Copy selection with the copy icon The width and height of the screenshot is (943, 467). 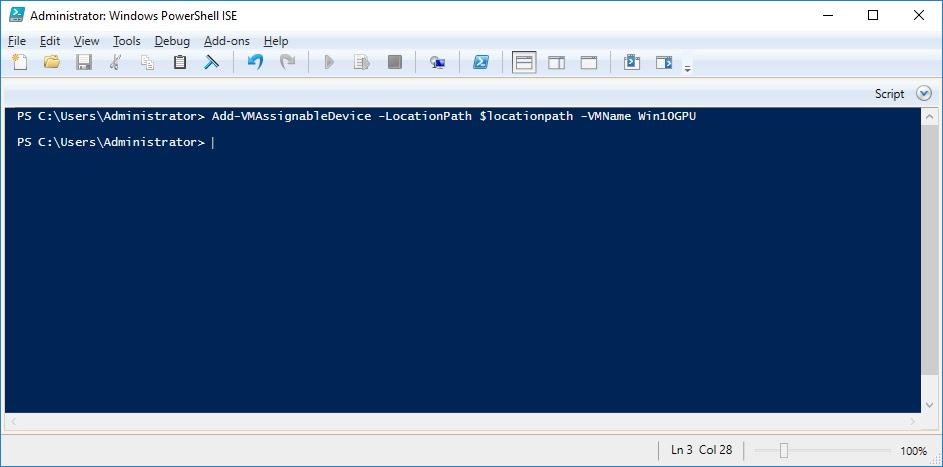tap(147, 62)
